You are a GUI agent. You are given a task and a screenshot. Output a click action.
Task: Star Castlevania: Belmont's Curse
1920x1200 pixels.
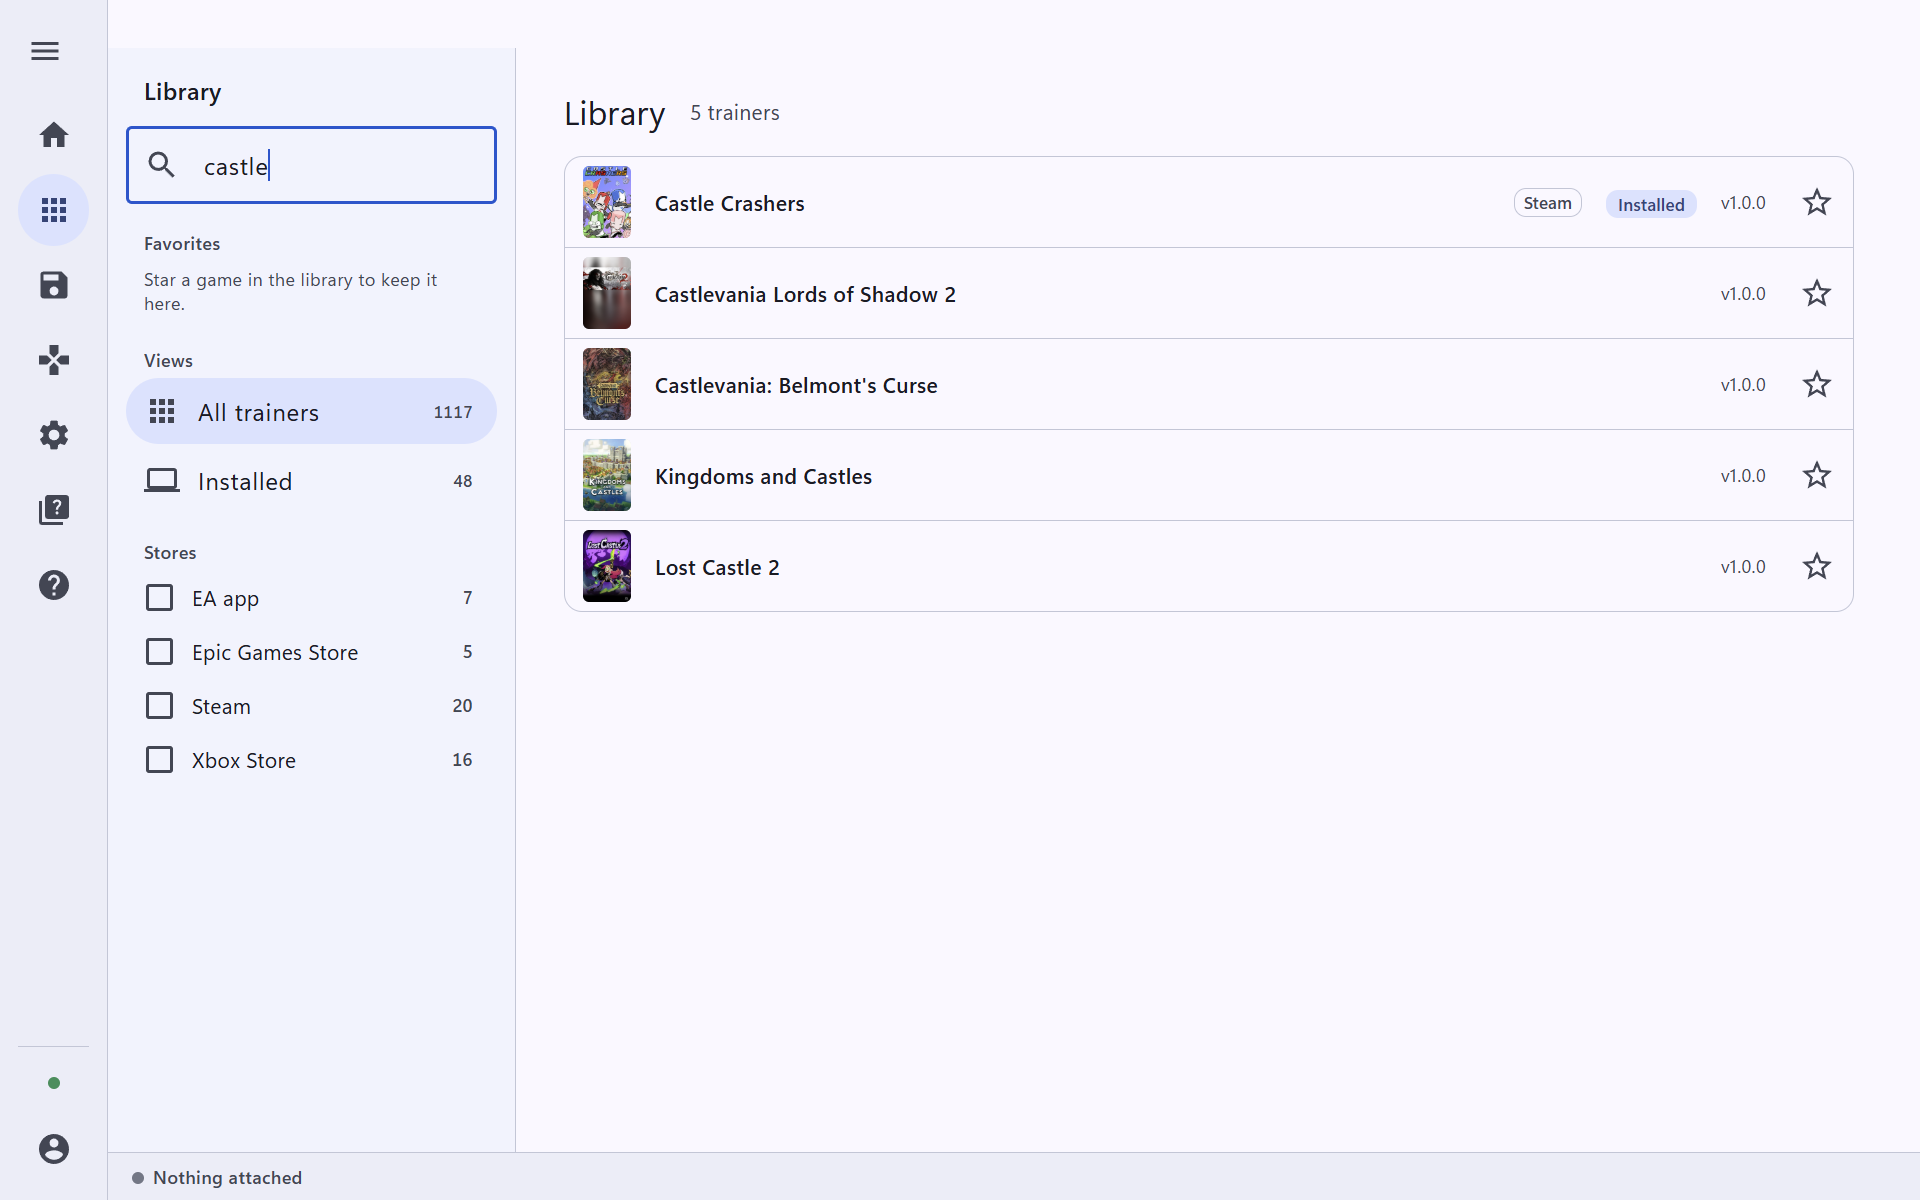click(x=1817, y=385)
